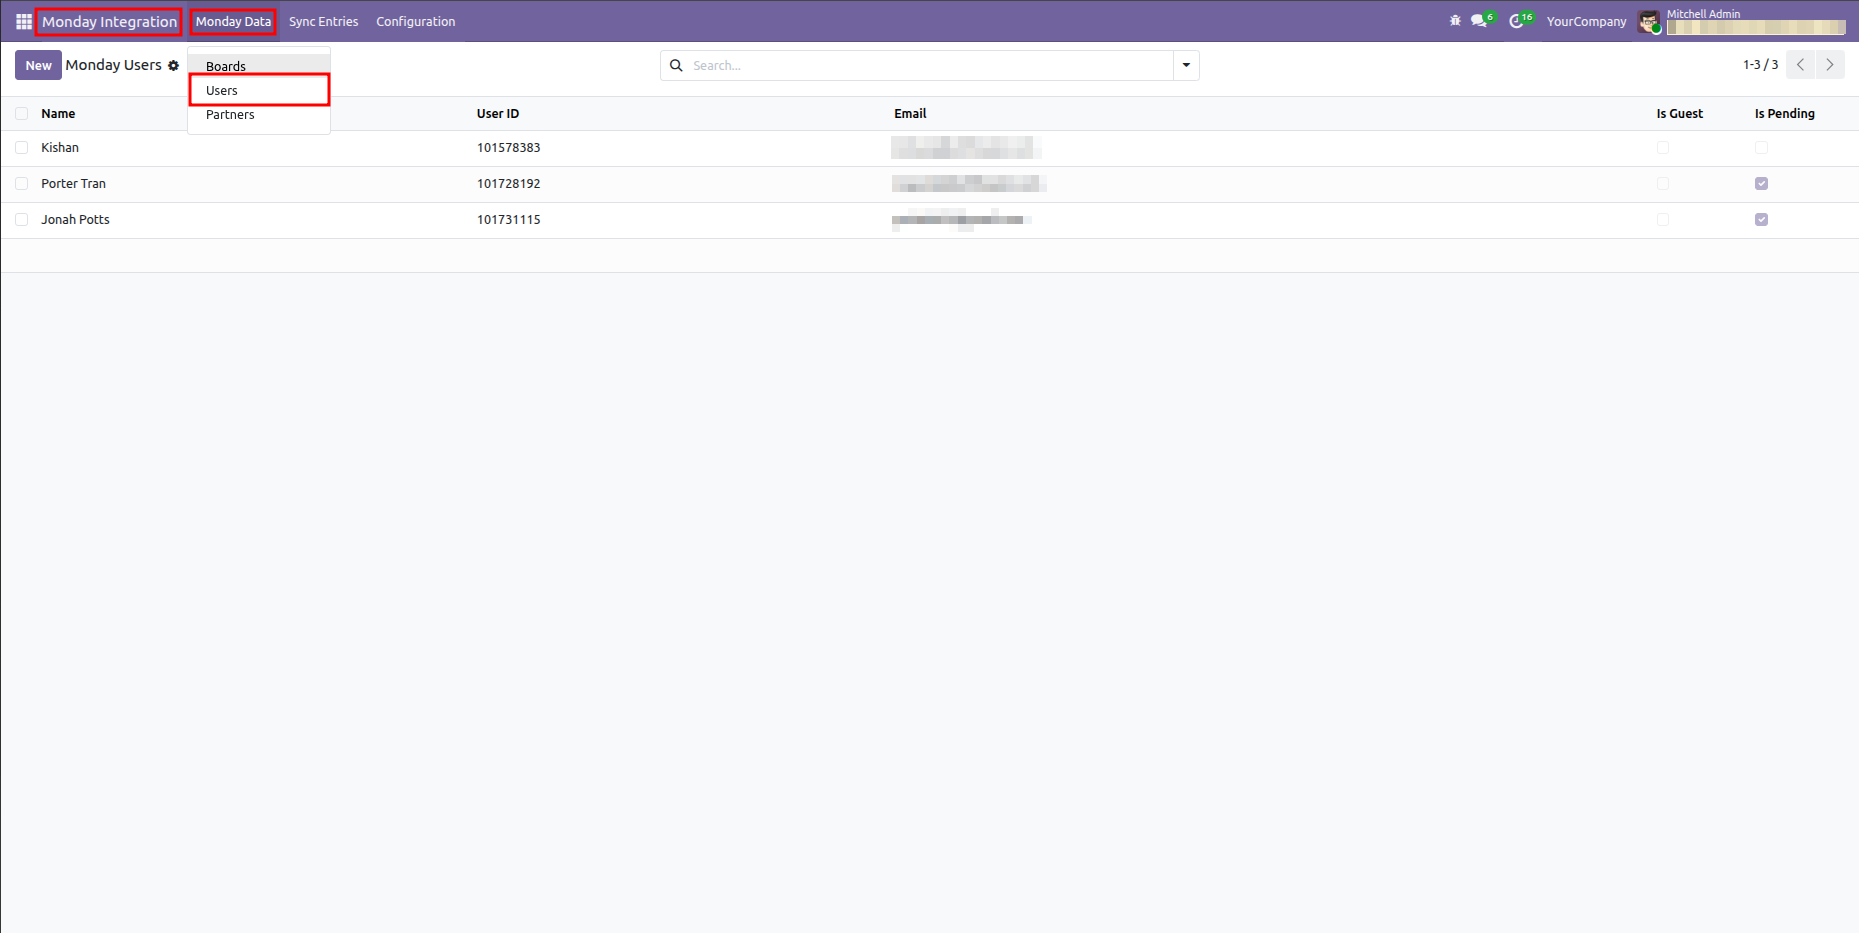Focus the Search input field

930,65
